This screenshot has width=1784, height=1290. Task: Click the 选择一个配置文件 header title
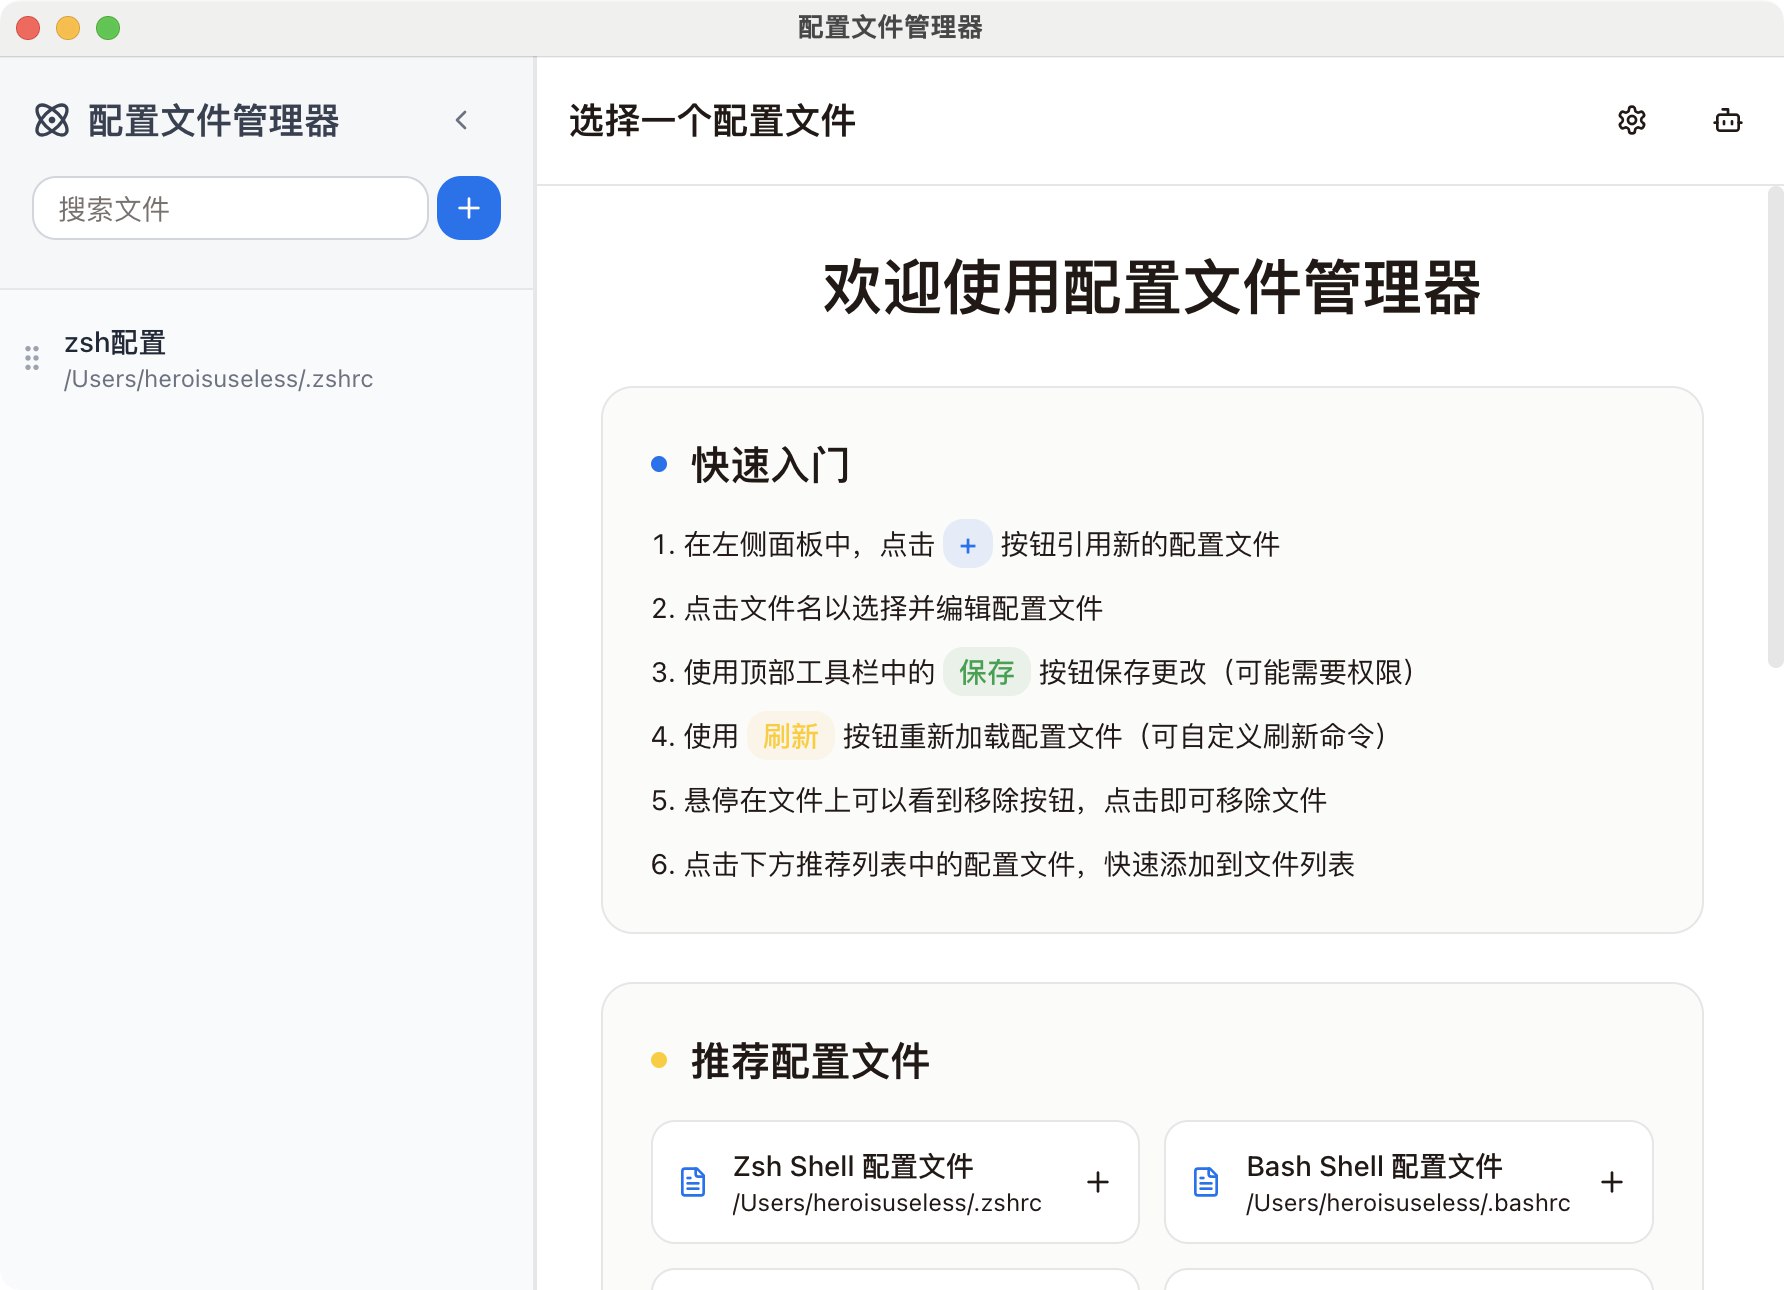(712, 121)
